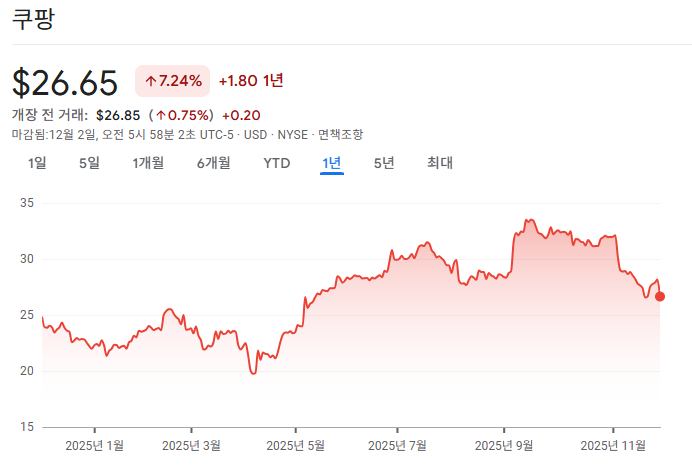The image size is (692, 465).
Task: Select the 1년 range tab
Action: [x=332, y=163]
